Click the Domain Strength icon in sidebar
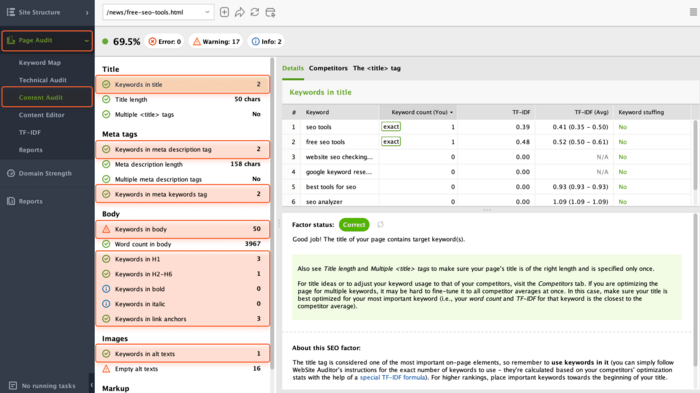Image resolution: width=700 pixels, height=393 pixels. 11,173
